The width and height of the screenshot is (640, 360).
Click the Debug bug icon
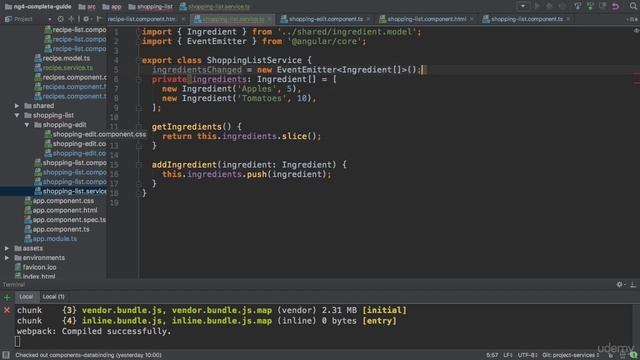pyautogui.click(x=549, y=6)
